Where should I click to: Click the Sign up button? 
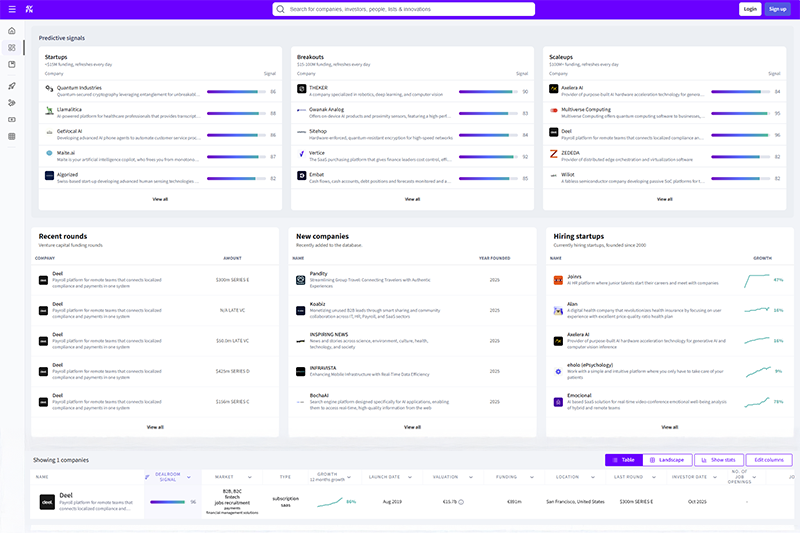coord(777,9)
